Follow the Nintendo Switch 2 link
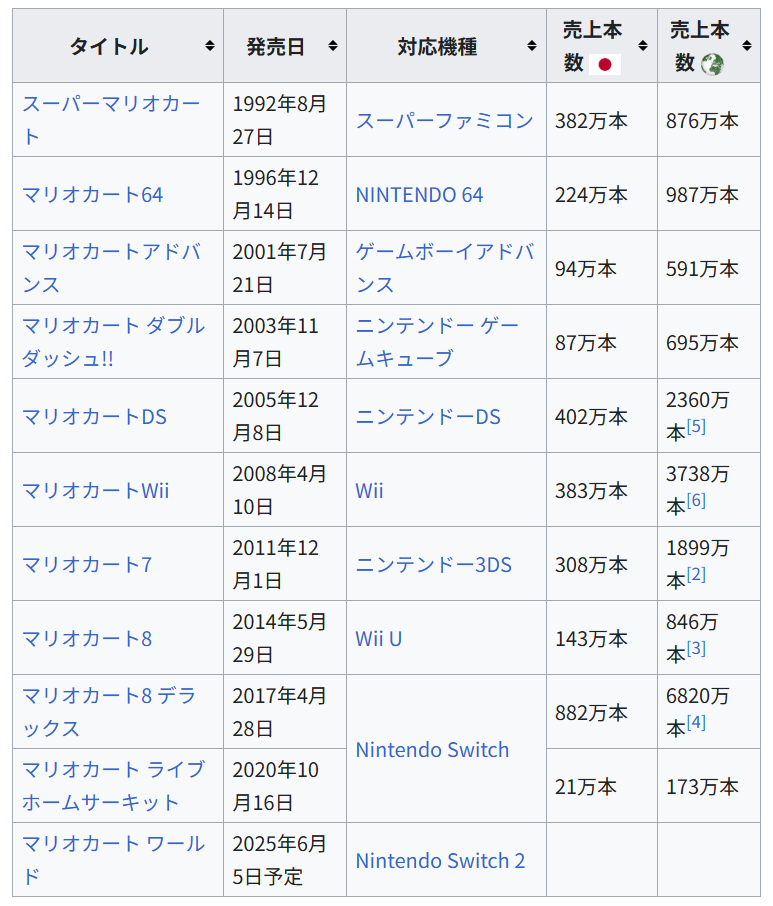The width and height of the screenshot is (773, 906). pyautogui.click(x=440, y=860)
